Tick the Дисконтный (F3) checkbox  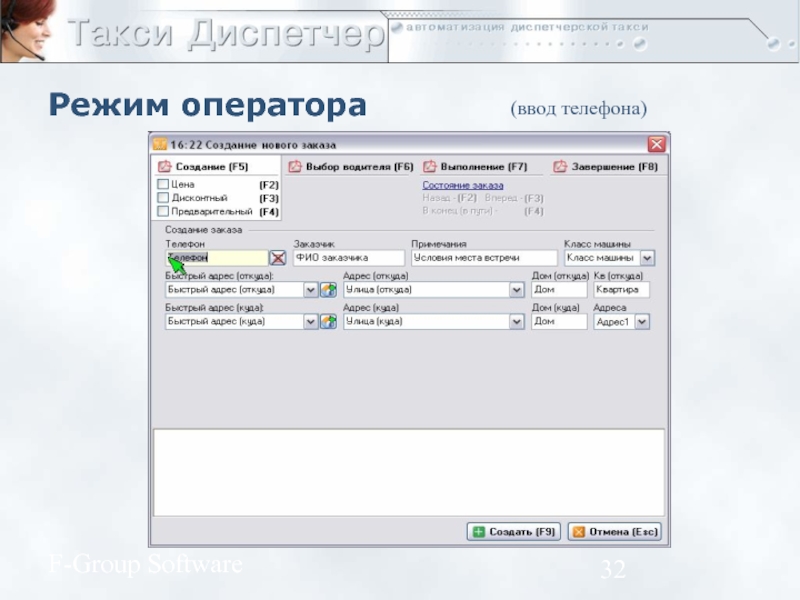point(163,197)
